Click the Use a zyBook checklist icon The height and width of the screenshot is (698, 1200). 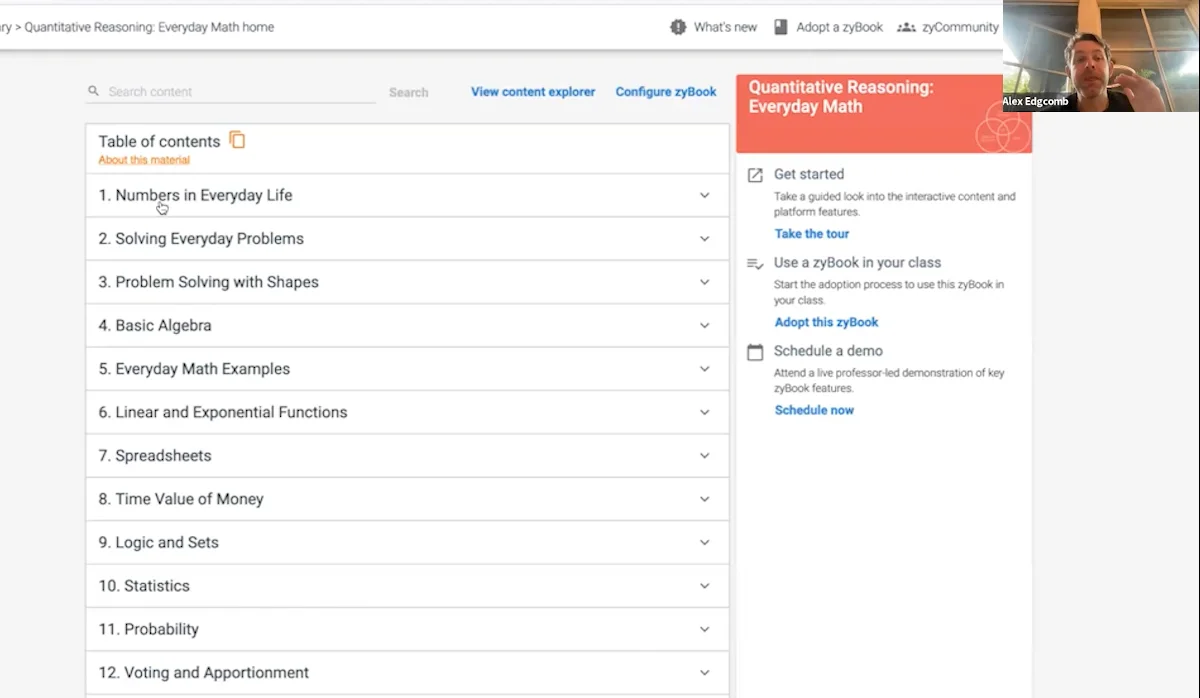coord(755,264)
